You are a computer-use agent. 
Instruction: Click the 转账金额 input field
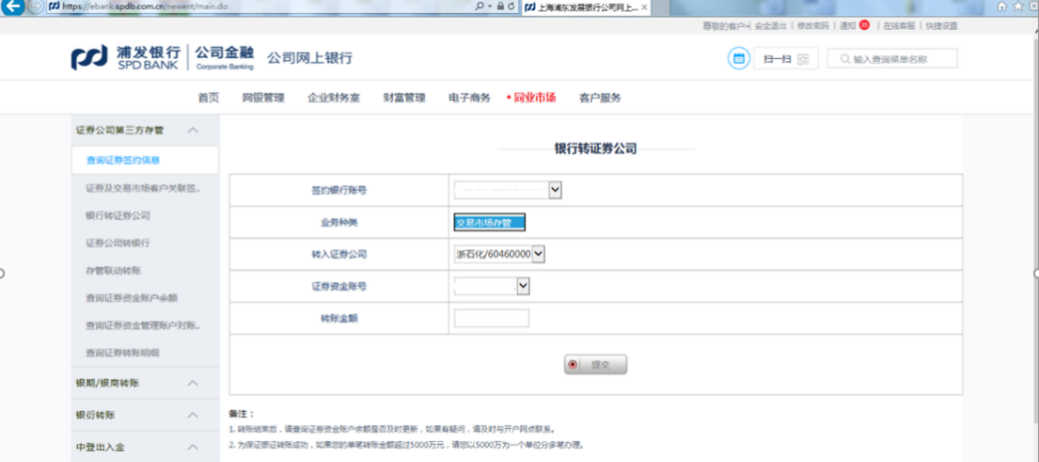point(491,319)
